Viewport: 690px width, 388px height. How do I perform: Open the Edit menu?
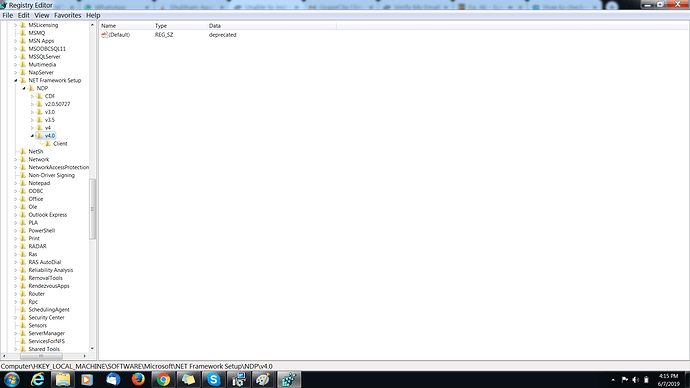click(23, 15)
